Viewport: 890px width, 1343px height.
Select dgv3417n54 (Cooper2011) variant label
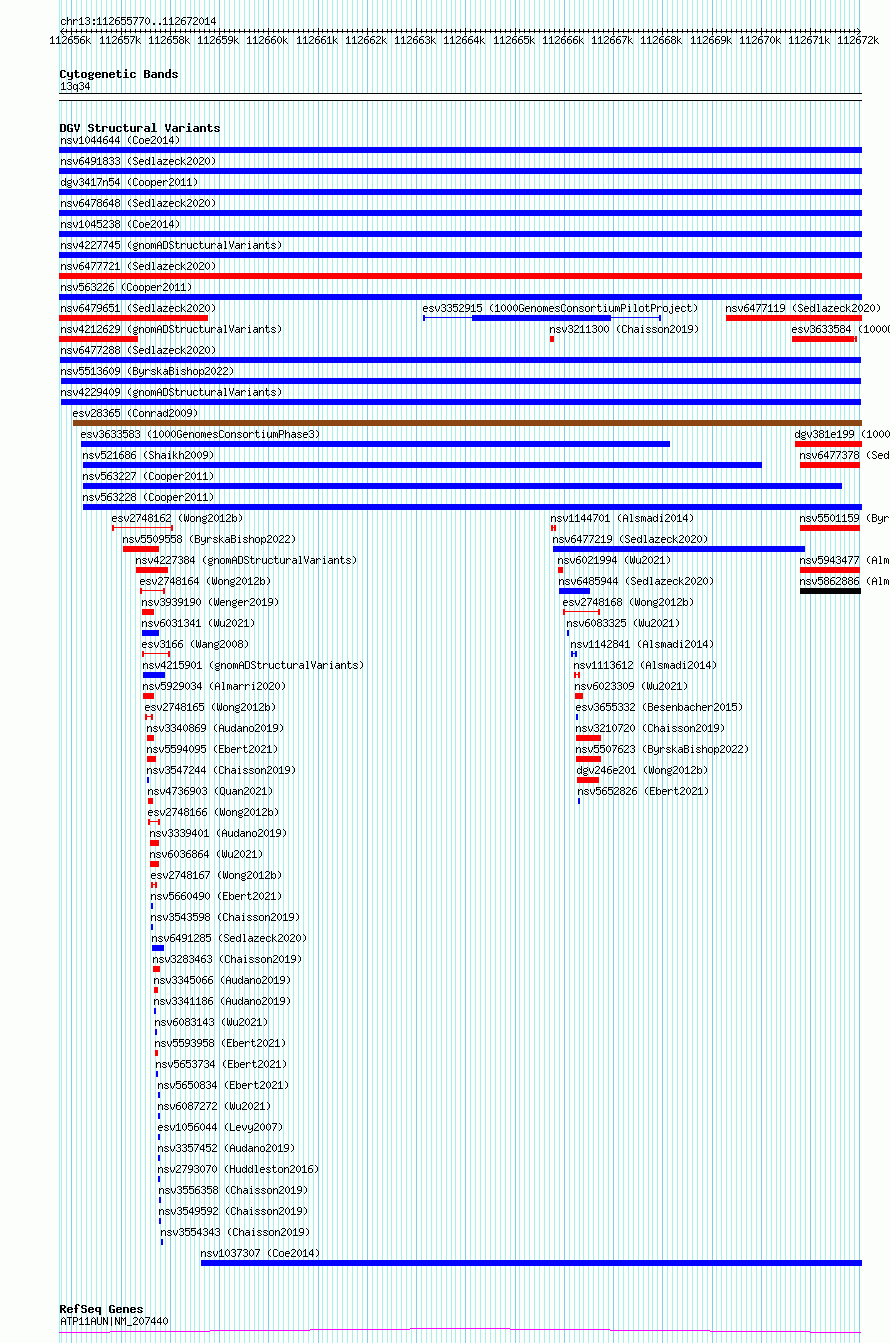[x=129, y=182]
